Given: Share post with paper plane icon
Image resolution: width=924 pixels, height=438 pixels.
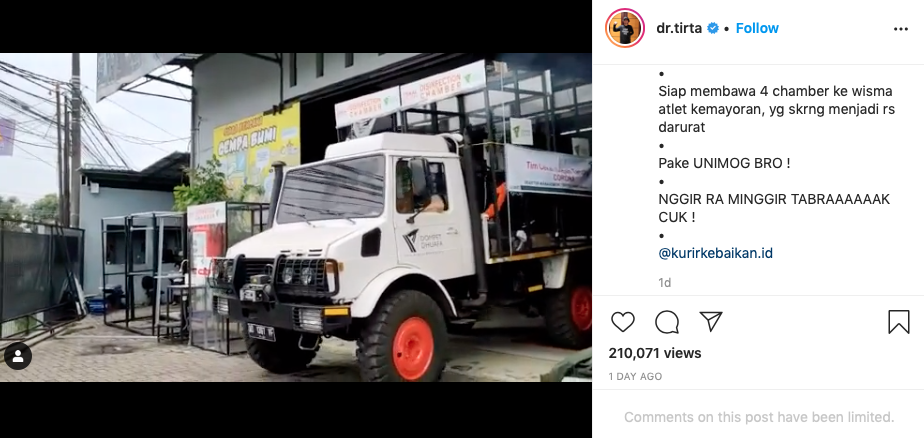Looking at the screenshot, I should [x=711, y=322].
